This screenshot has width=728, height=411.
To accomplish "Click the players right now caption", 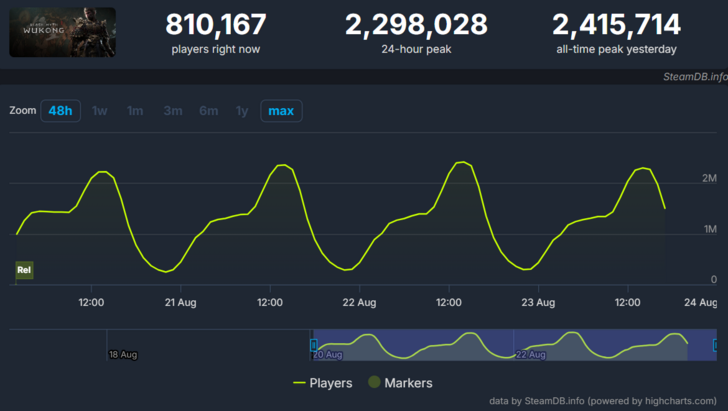I will point(216,49).
